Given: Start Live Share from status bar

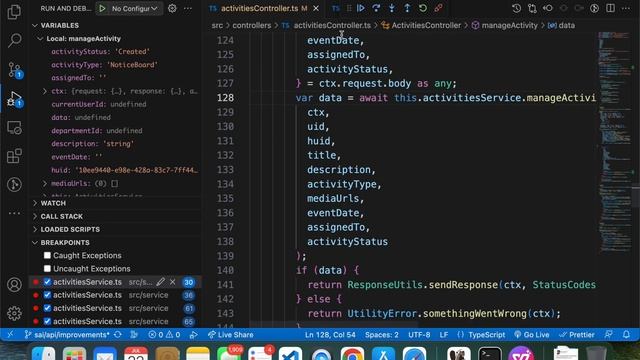Looking at the screenshot, I should (x=231, y=335).
